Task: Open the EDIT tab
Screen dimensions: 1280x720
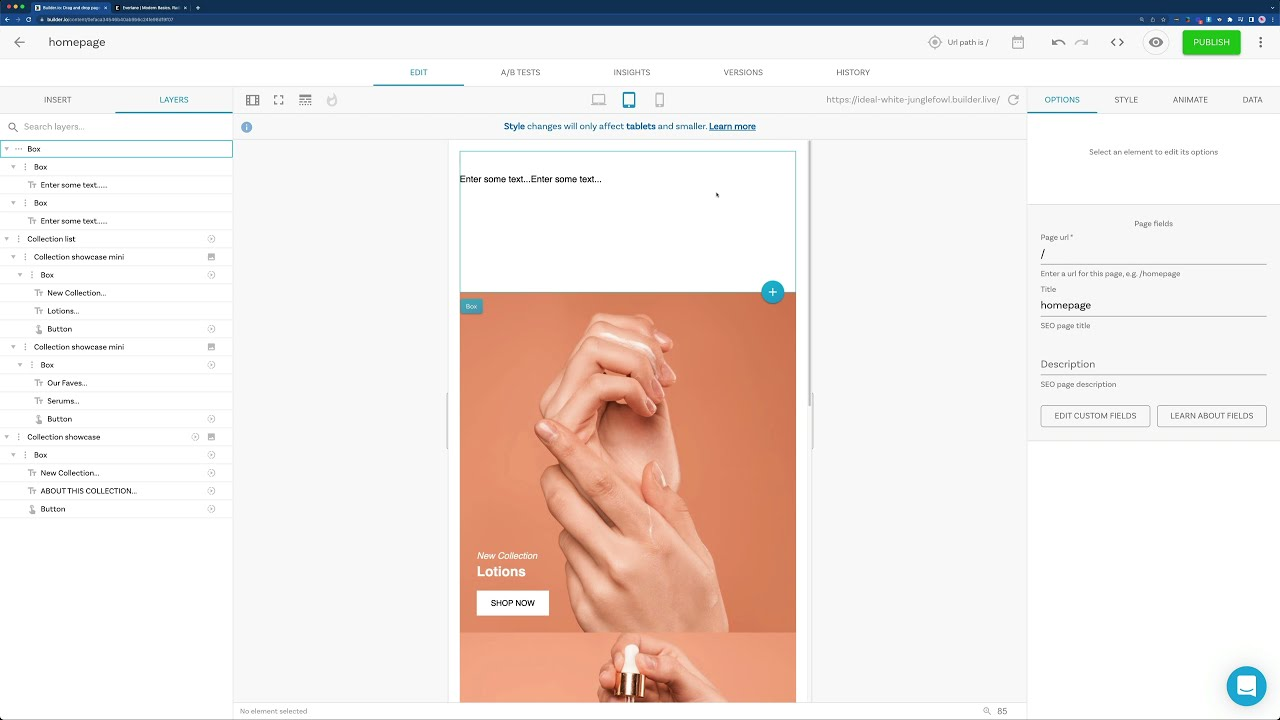Action: [x=418, y=73]
